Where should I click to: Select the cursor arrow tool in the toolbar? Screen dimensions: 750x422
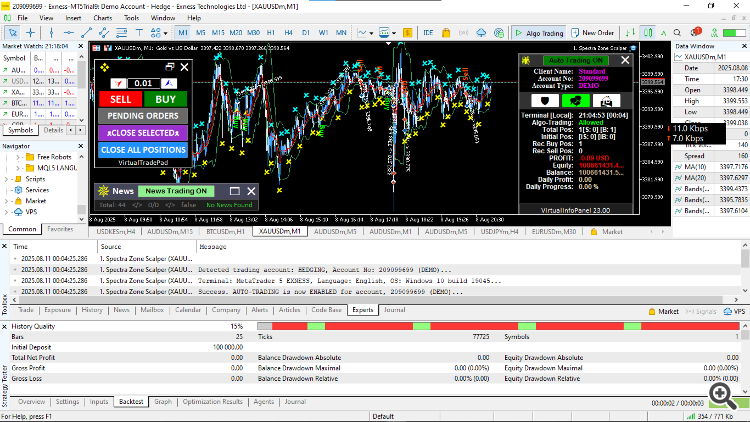(x=12, y=33)
